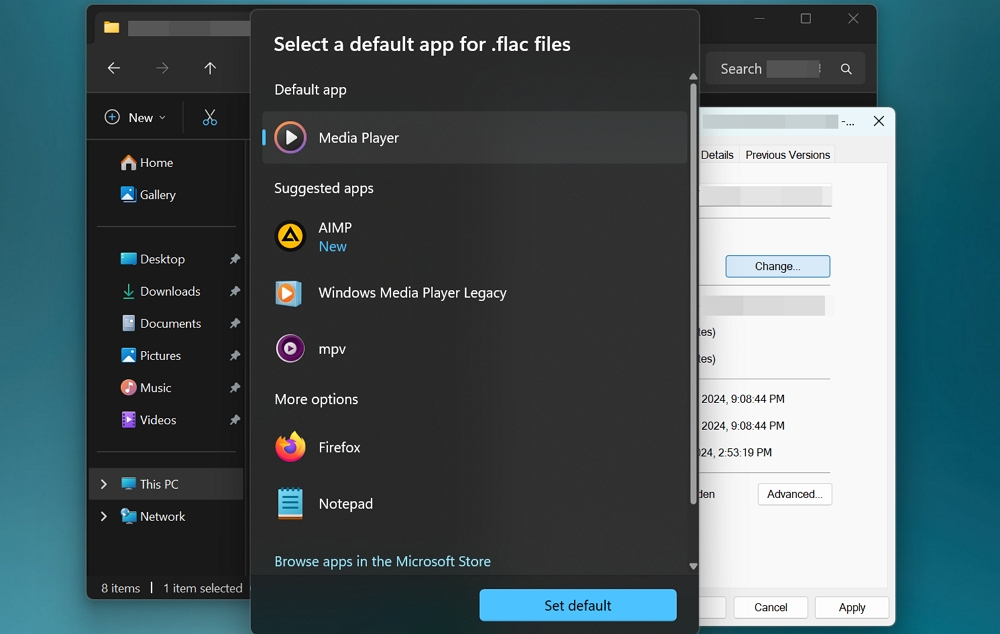The image size is (1000, 634).
Task: Open Browse apps in the Microsoft Store
Action: [x=383, y=561]
